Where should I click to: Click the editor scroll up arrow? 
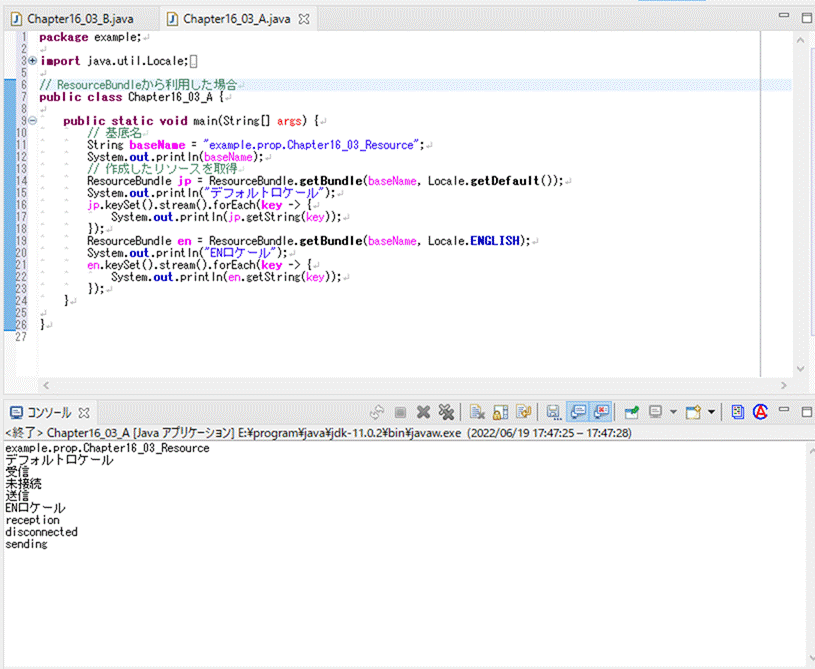pos(800,40)
